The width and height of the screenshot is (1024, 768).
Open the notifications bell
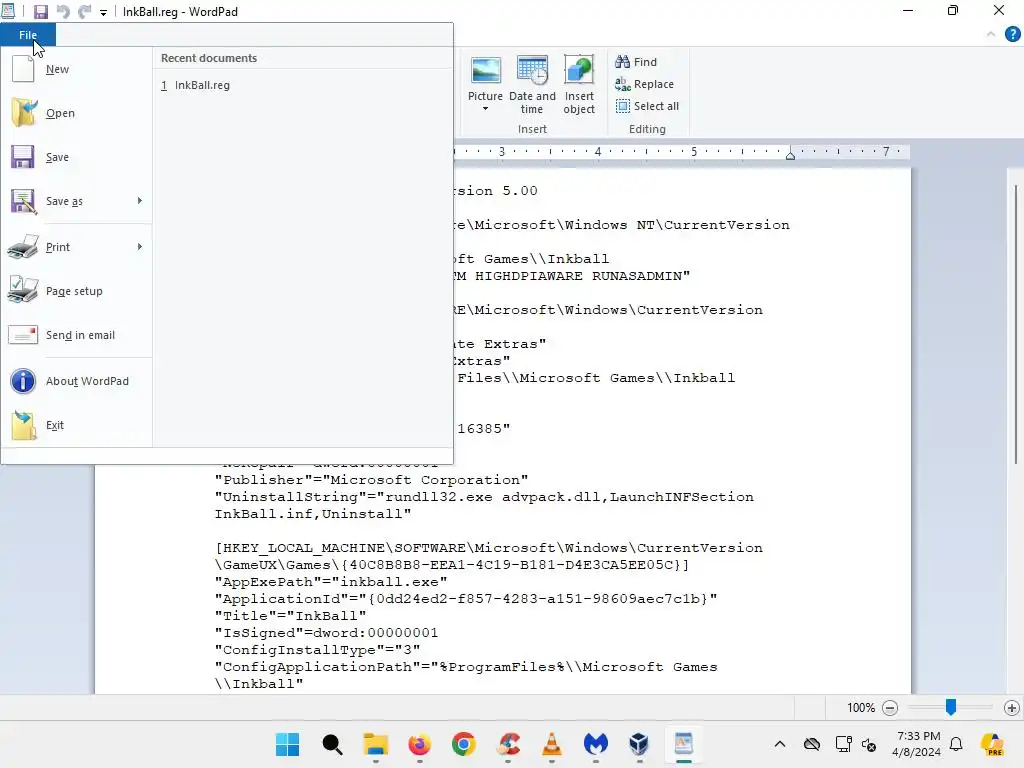point(956,744)
